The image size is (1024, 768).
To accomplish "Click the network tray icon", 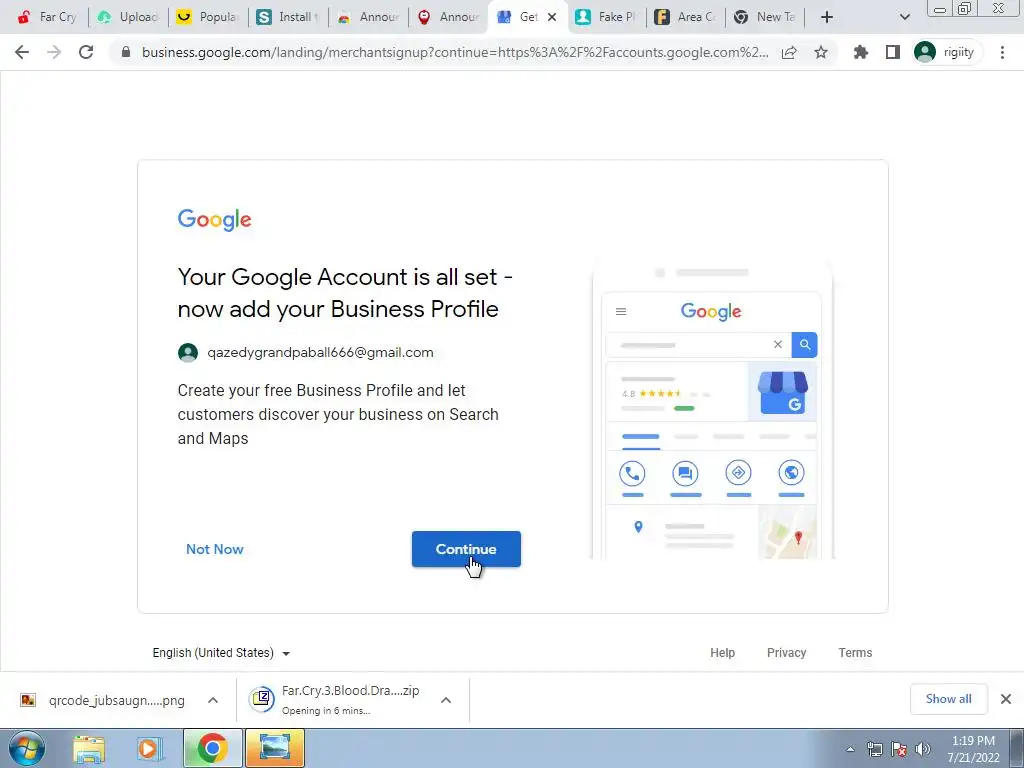I will (874, 749).
